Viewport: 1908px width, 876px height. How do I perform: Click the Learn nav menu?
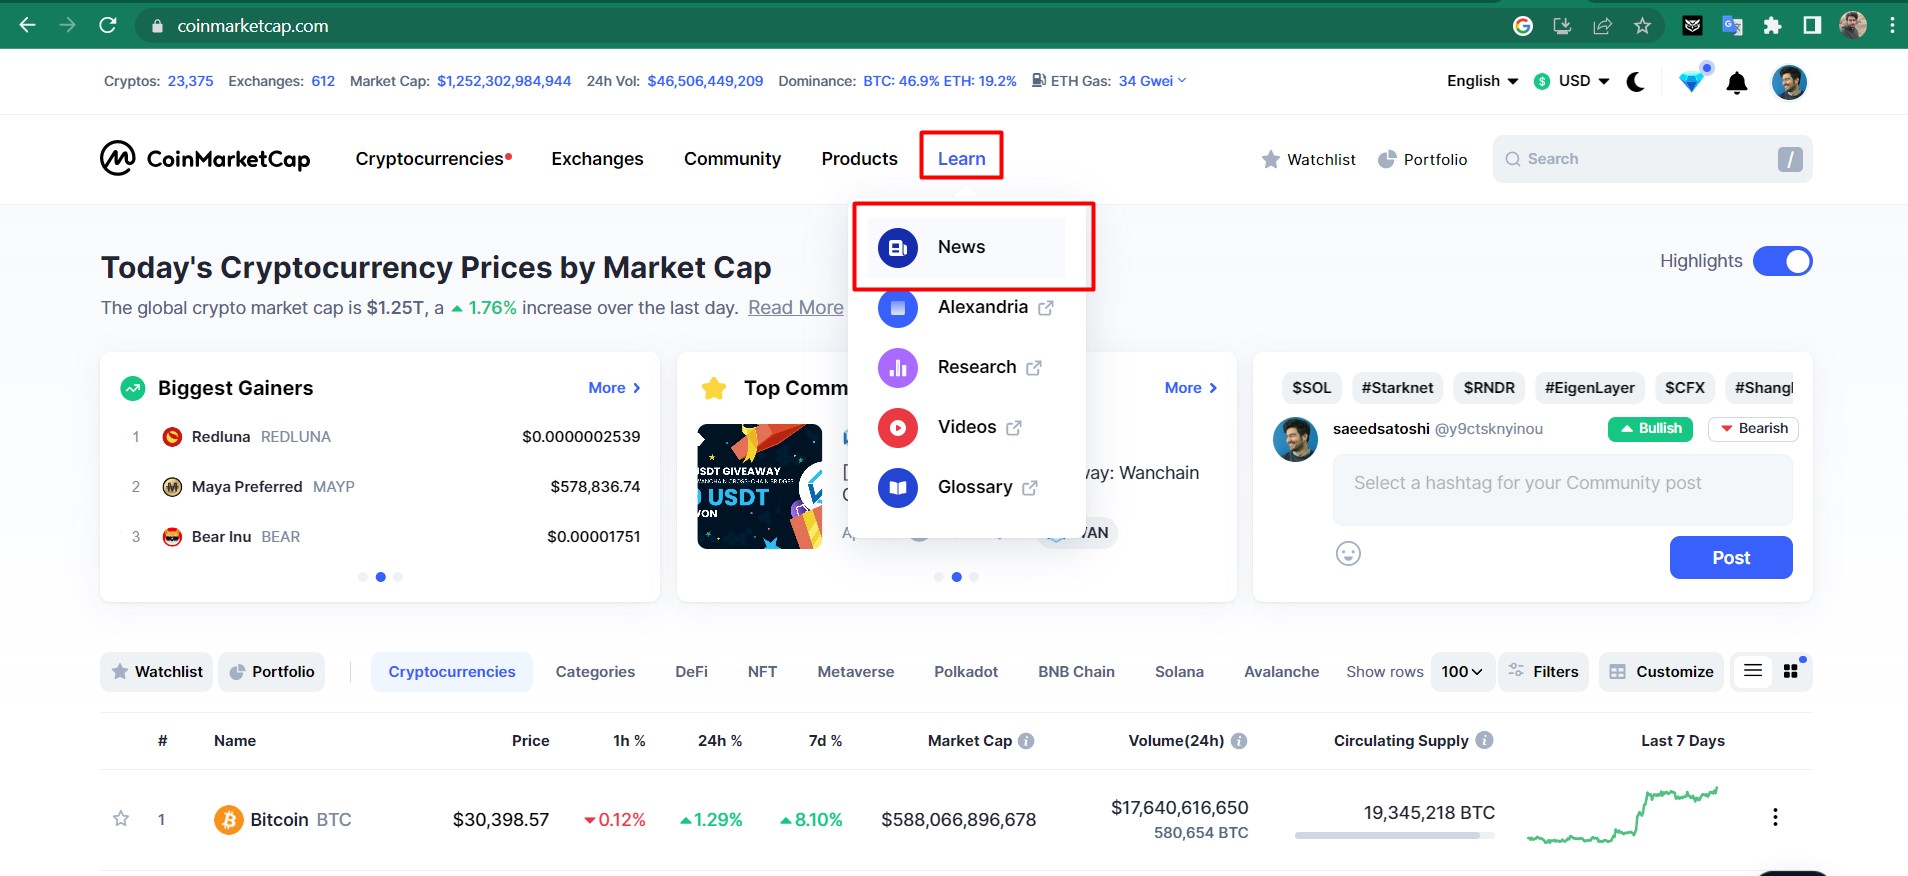[x=961, y=159]
